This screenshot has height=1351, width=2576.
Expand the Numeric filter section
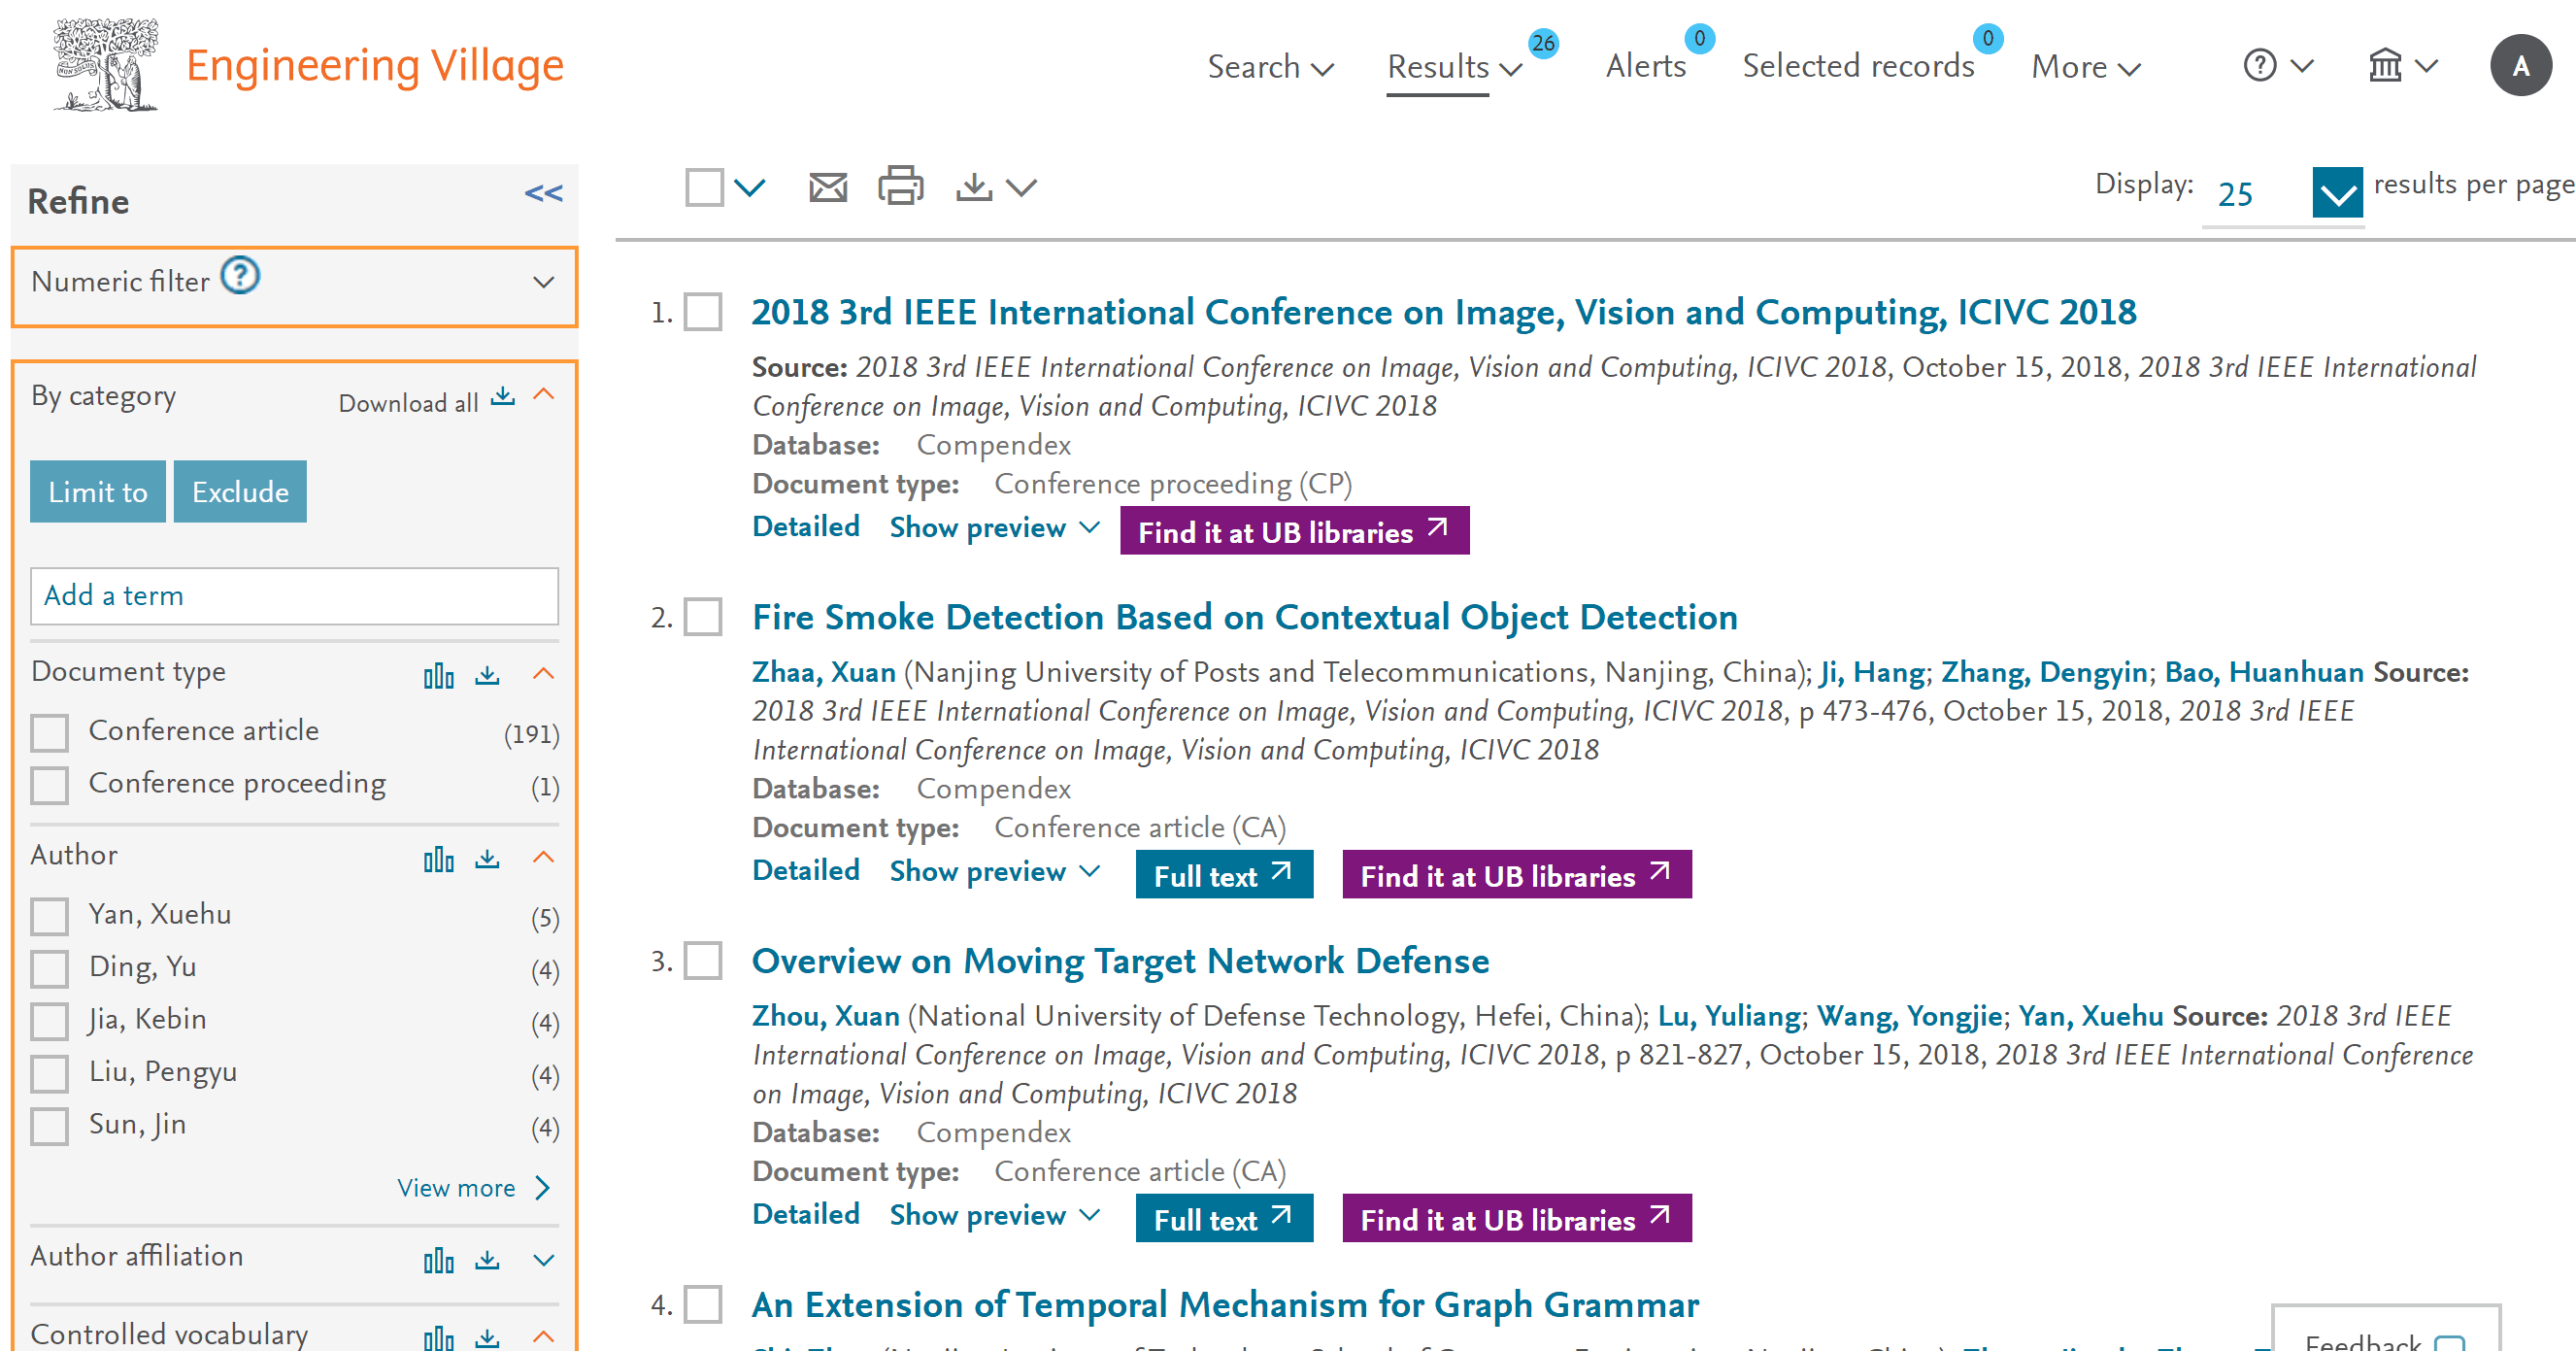coord(543,282)
